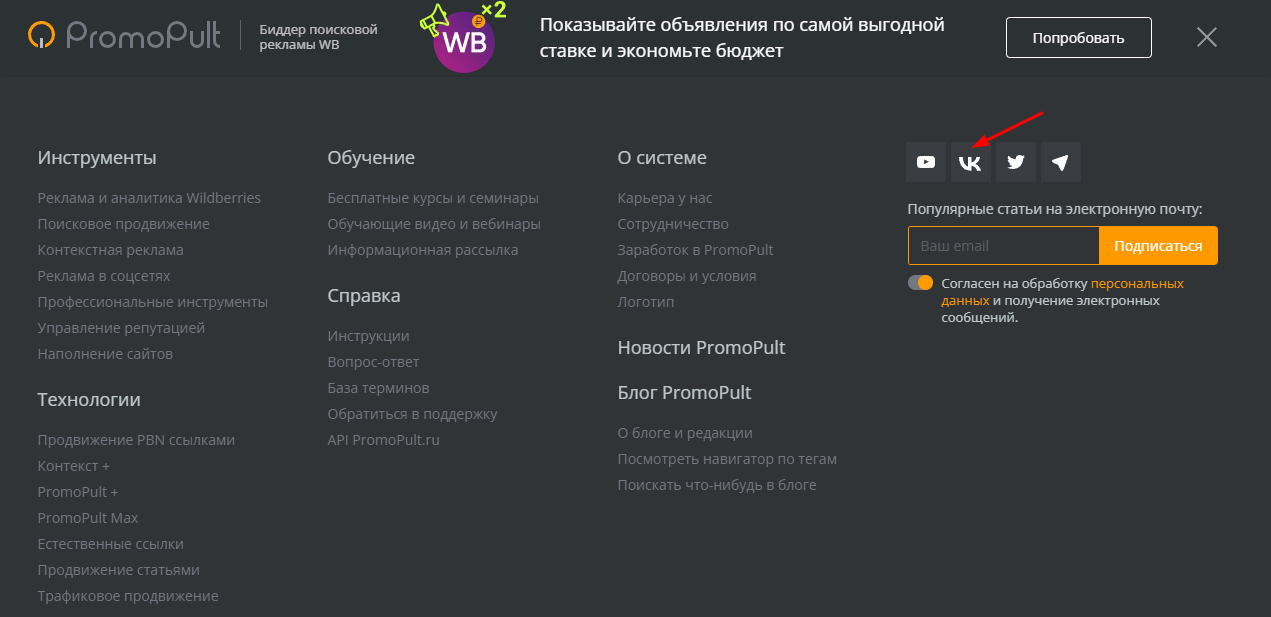Open Продвижение PBN ссылками link
Viewport: 1271px width, 617px height.
[136, 440]
